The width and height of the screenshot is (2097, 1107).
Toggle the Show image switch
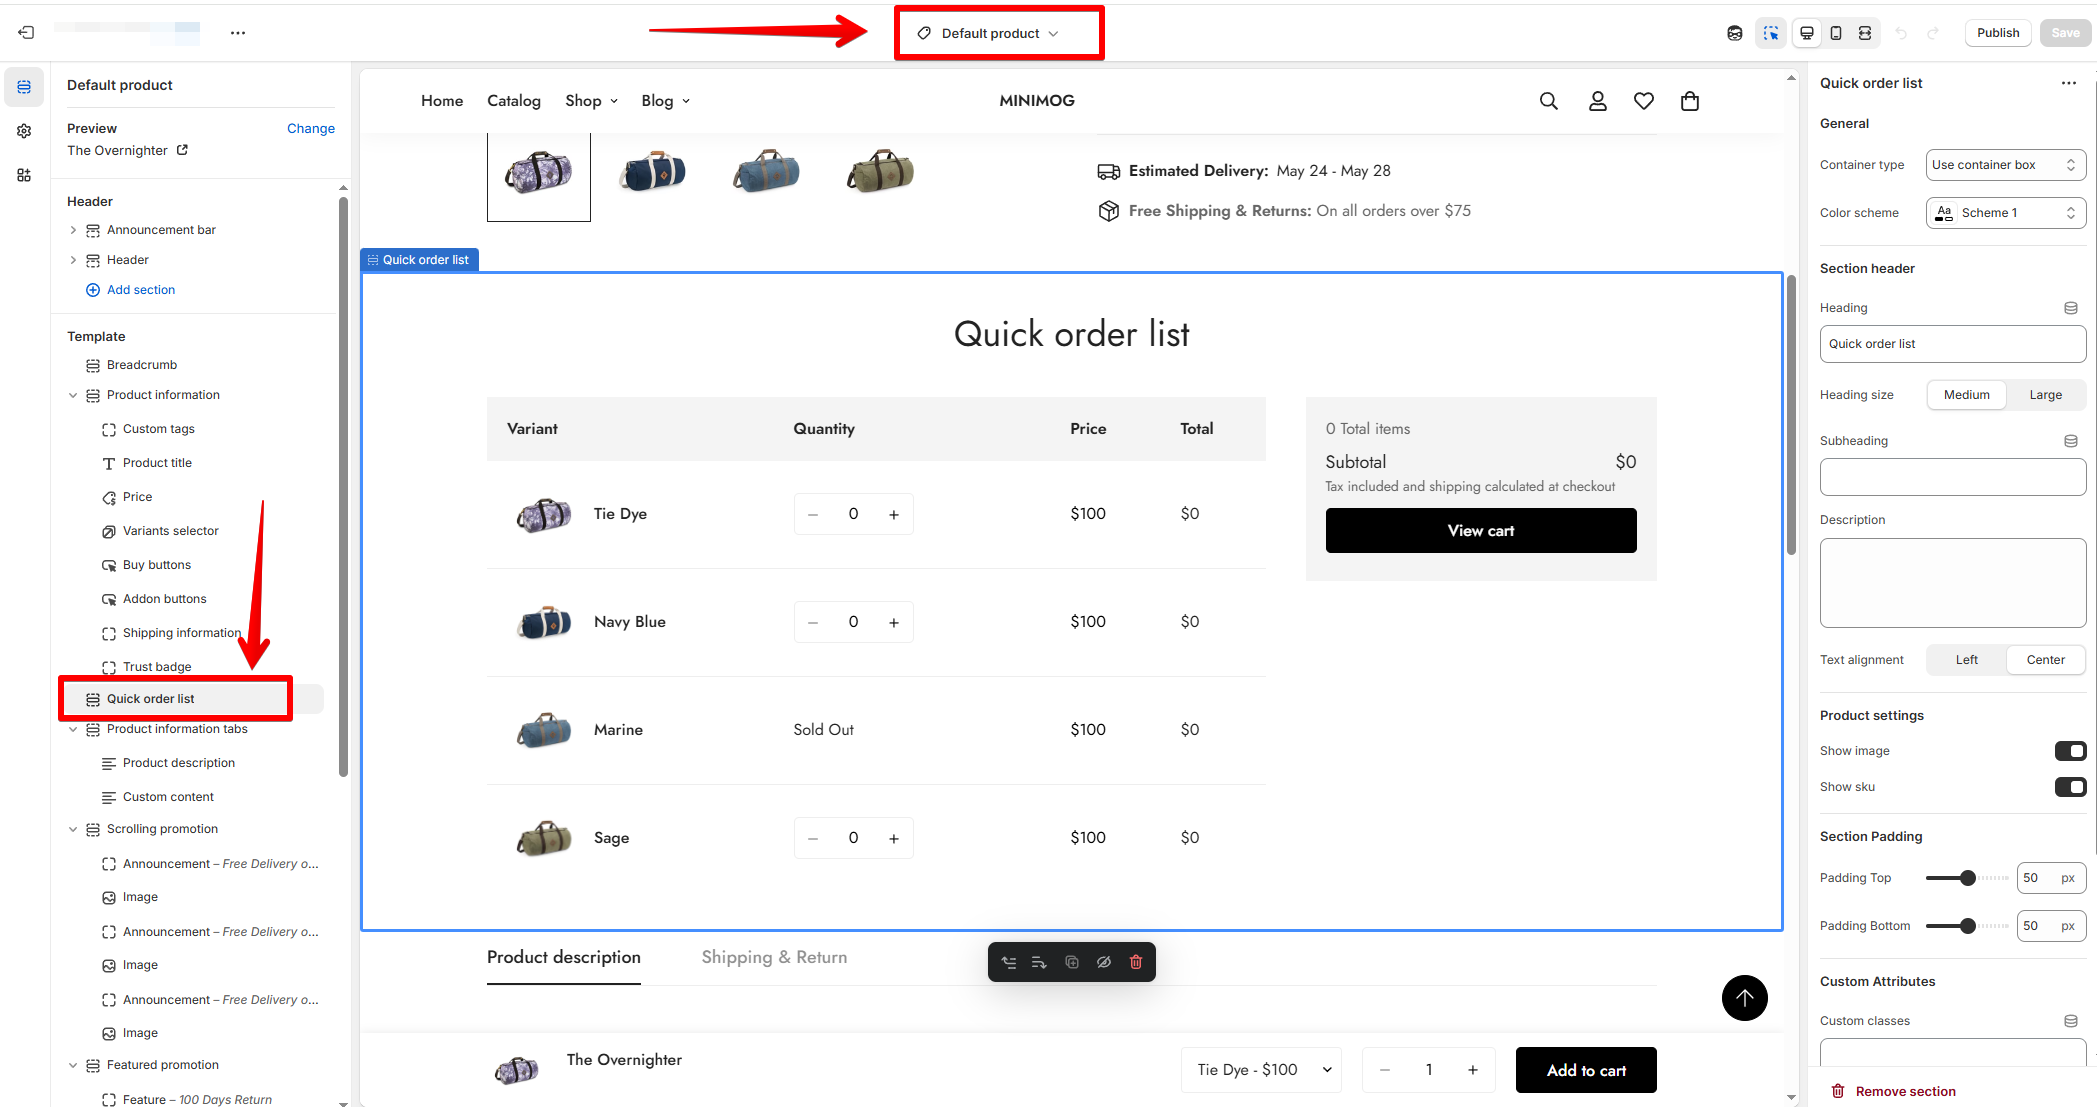(x=2070, y=751)
